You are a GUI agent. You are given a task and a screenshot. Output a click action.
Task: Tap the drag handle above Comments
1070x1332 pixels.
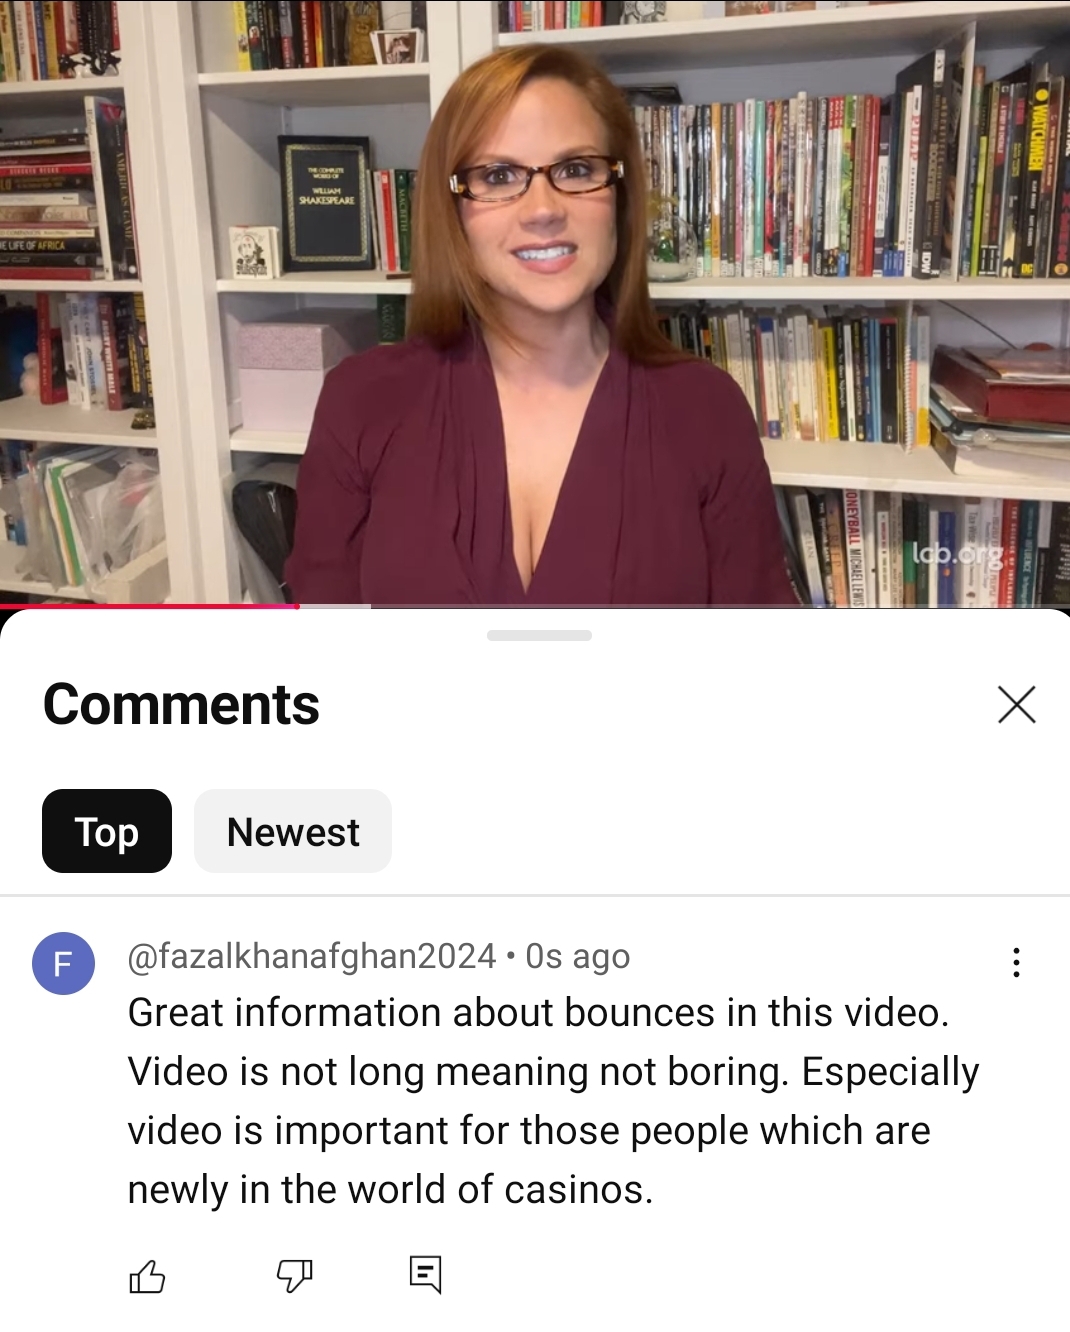click(x=539, y=635)
